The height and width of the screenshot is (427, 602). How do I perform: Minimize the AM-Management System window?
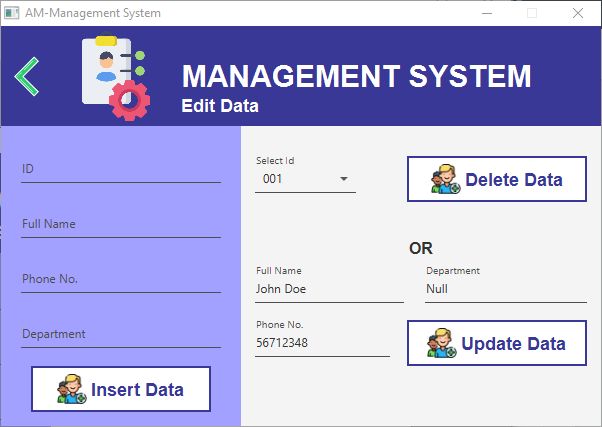click(x=487, y=13)
